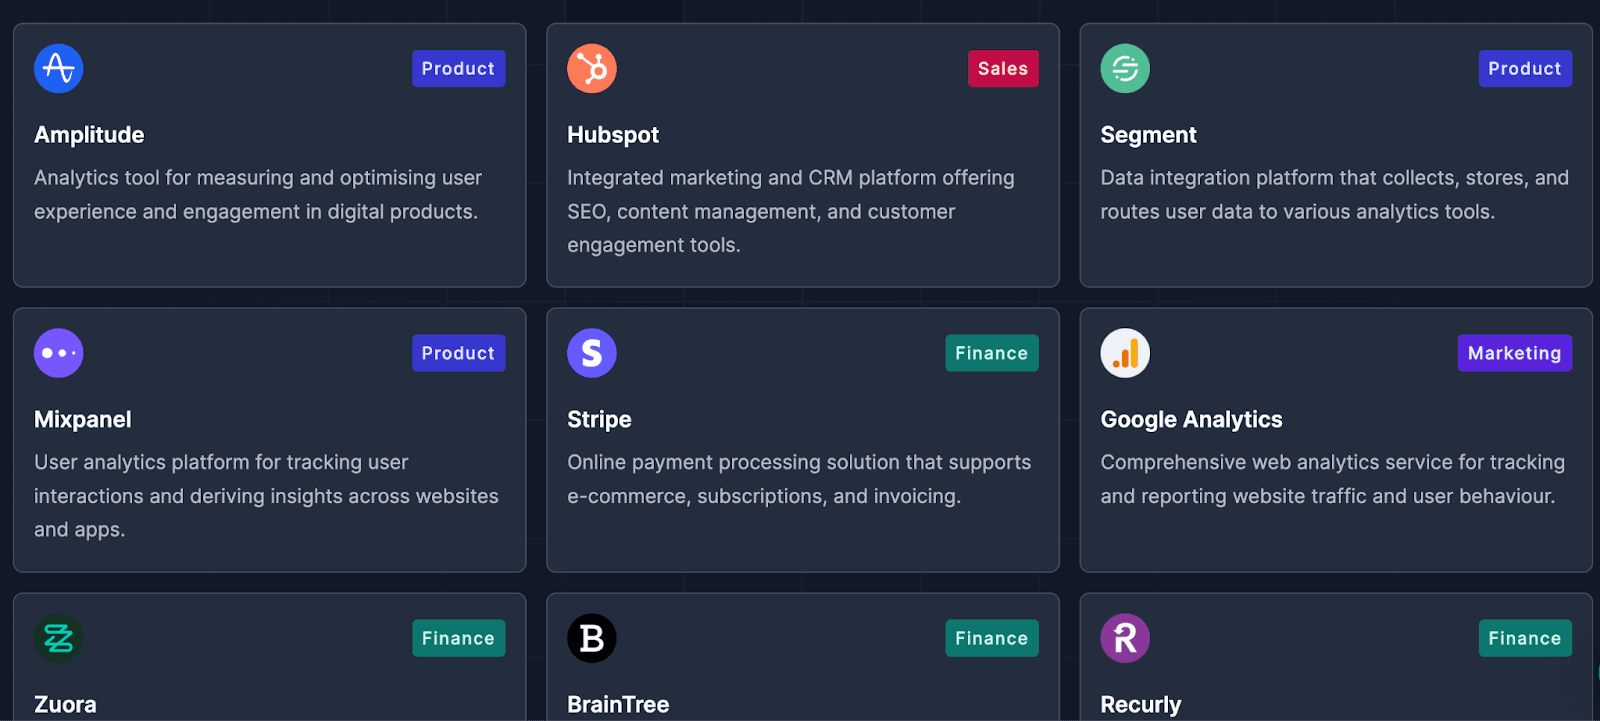Select the Finance tag on Zuora card
This screenshot has height=721, width=1600.
point(459,638)
